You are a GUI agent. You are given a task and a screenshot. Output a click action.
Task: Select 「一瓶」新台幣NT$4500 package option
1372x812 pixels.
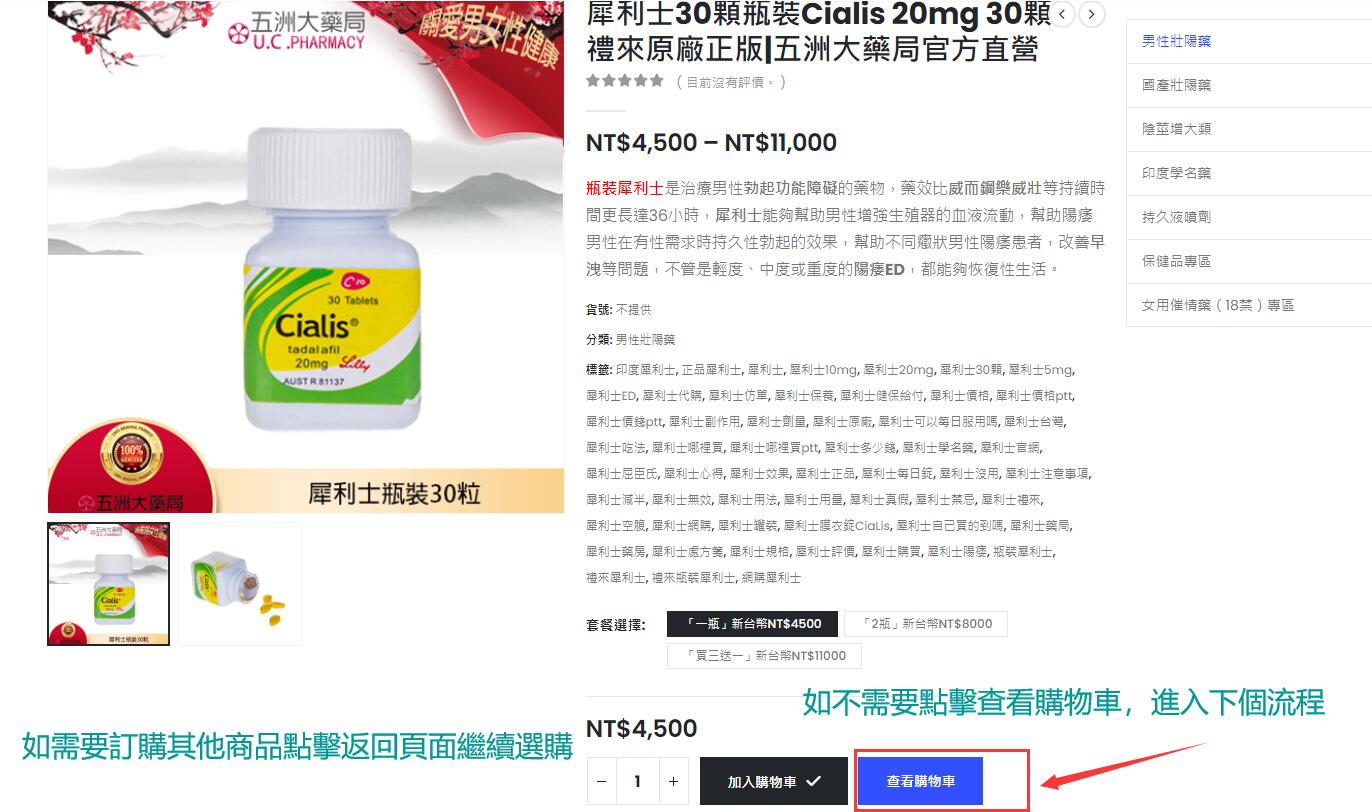[754, 624]
